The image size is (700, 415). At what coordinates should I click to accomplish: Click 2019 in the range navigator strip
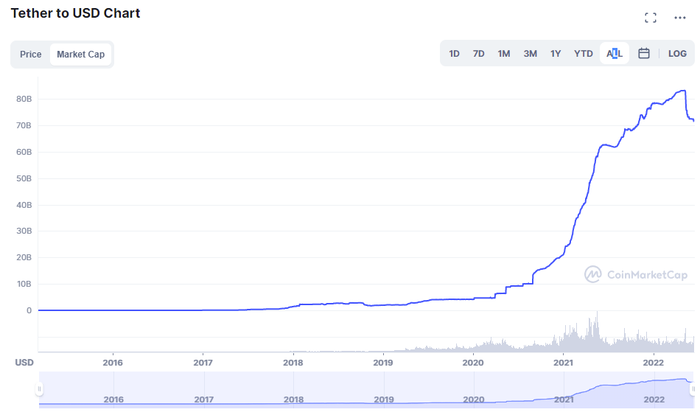point(383,399)
